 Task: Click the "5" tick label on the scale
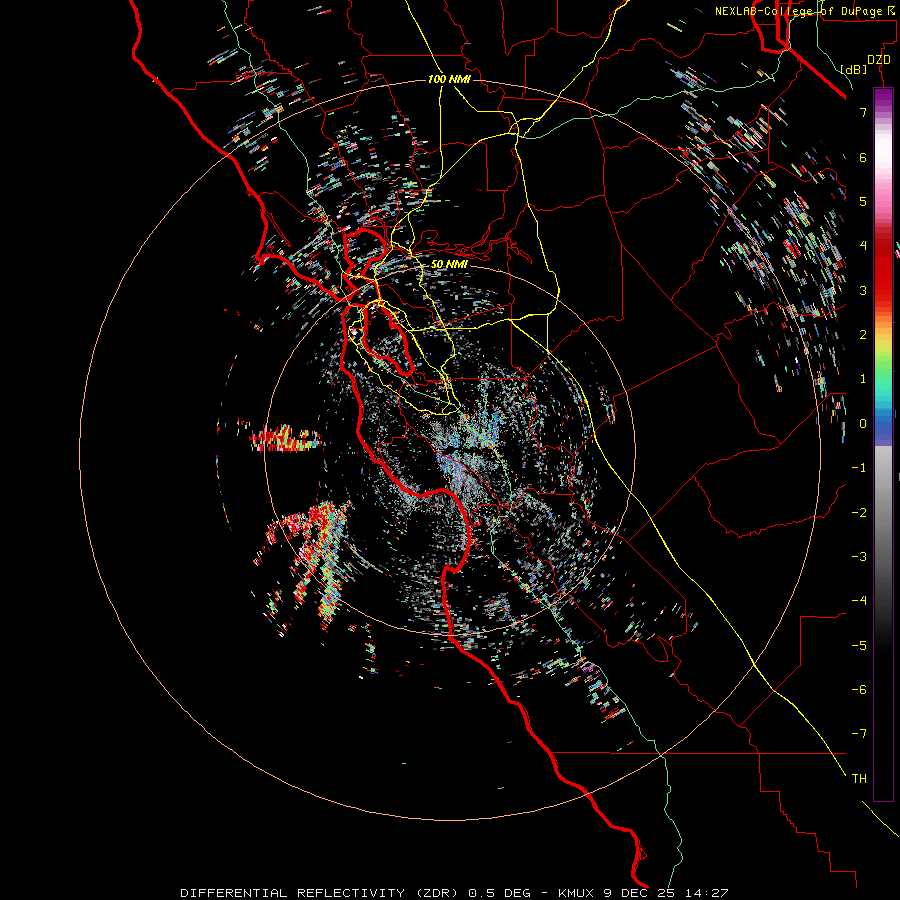point(863,201)
